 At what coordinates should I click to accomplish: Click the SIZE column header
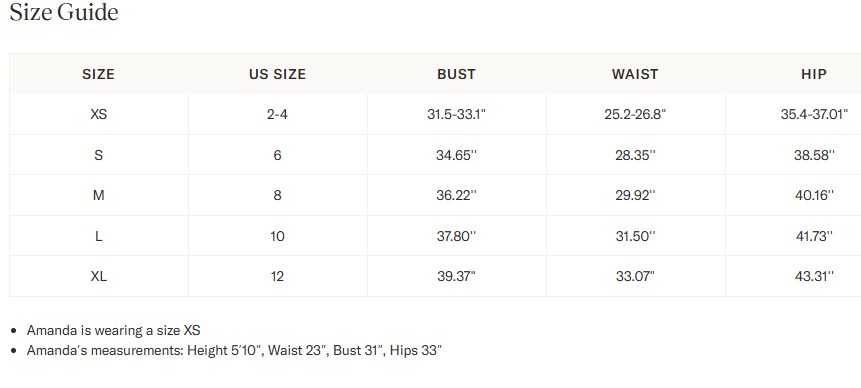pyautogui.click(x=98, y=74)
